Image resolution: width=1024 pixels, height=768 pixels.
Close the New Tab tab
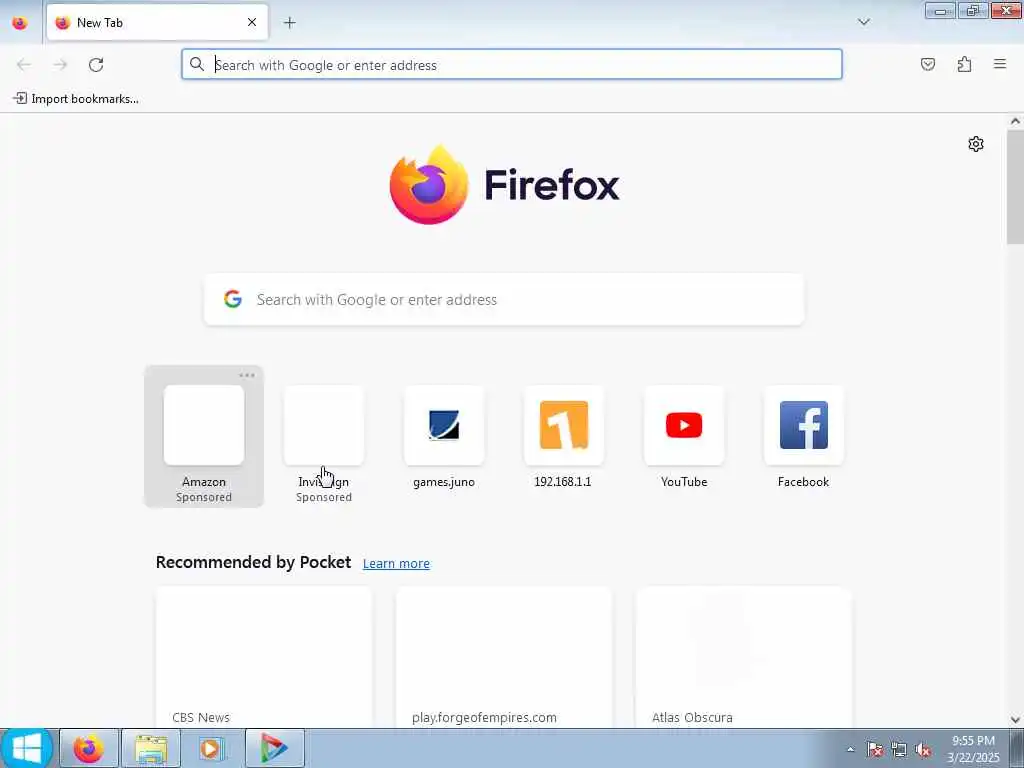(x=251, y=22)
